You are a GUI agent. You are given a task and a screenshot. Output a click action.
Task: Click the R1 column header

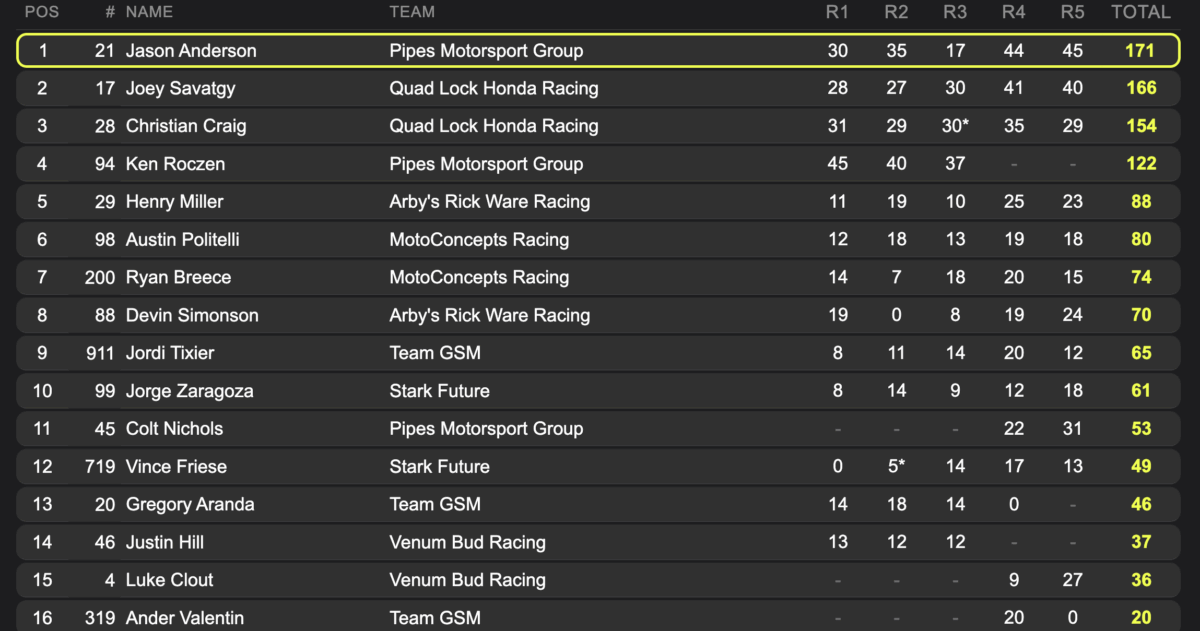click(x=837, y=12)
